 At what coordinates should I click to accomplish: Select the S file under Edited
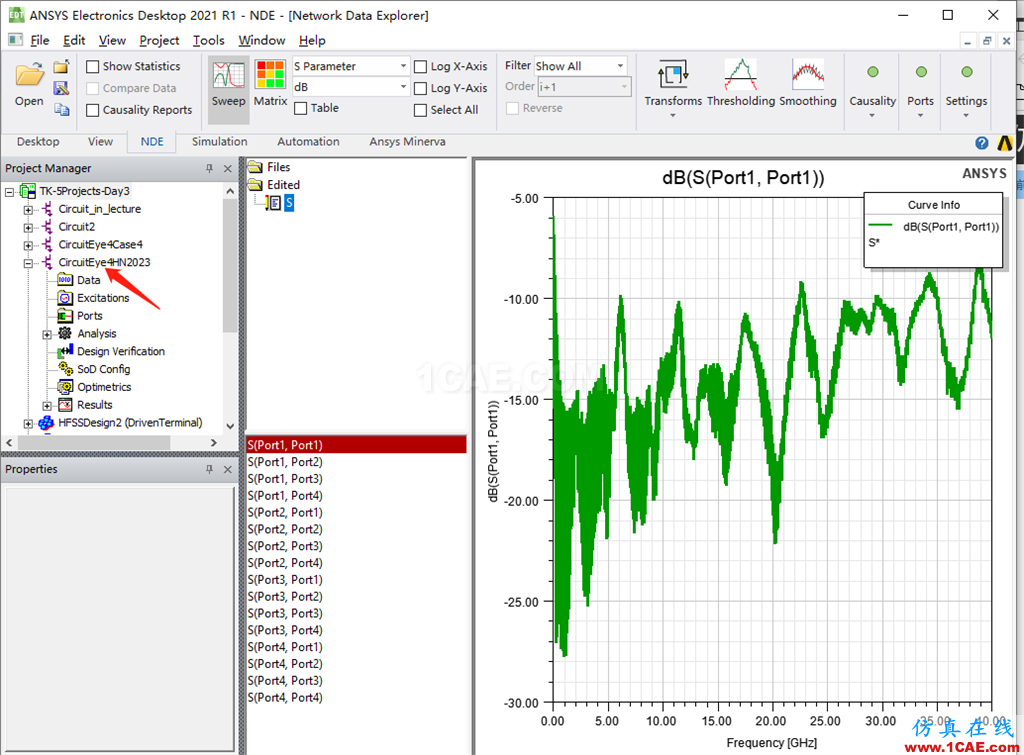click(289, 203)
